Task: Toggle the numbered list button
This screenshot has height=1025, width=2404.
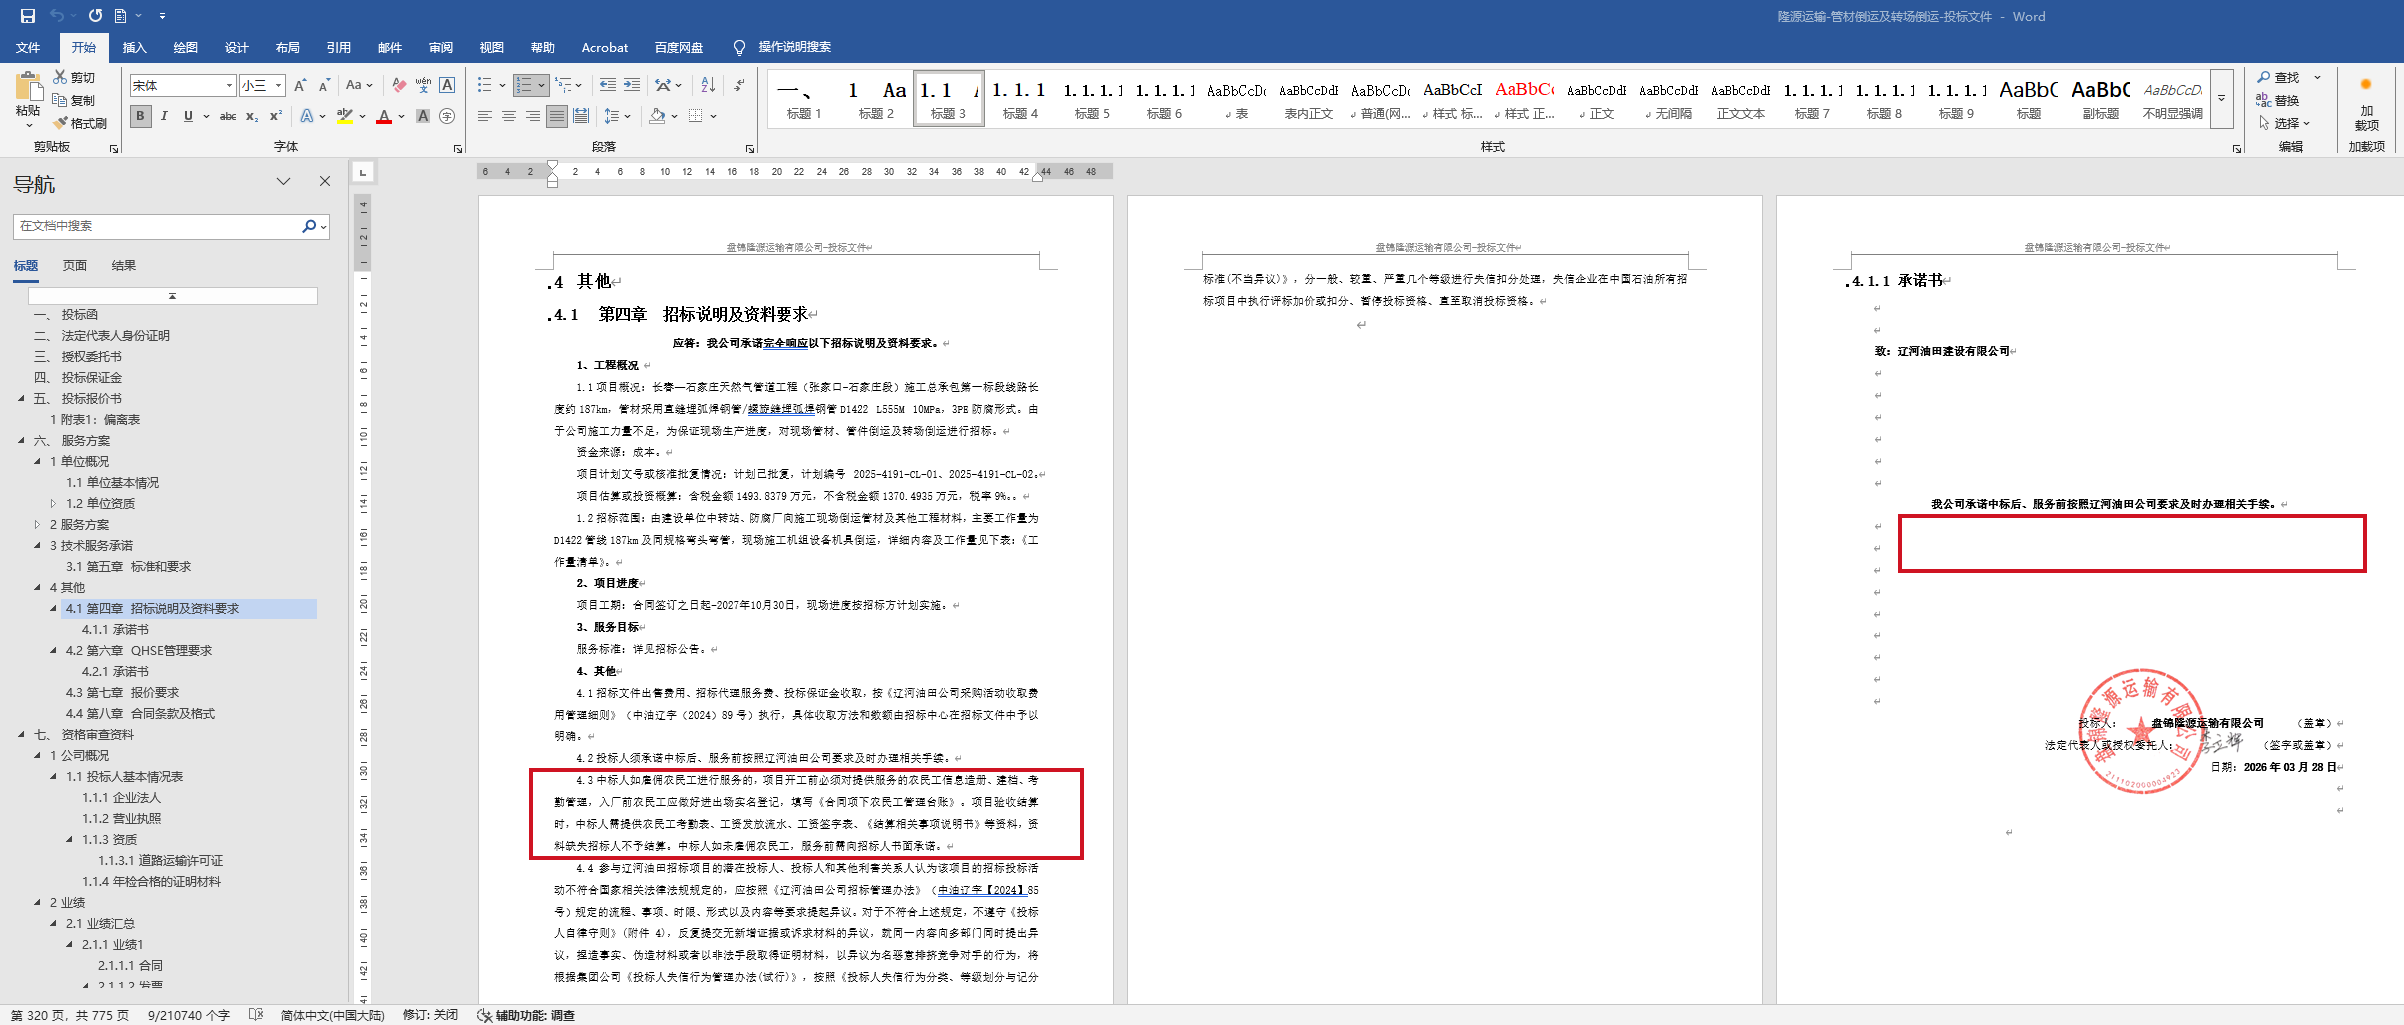Action: tap(524, 86)
